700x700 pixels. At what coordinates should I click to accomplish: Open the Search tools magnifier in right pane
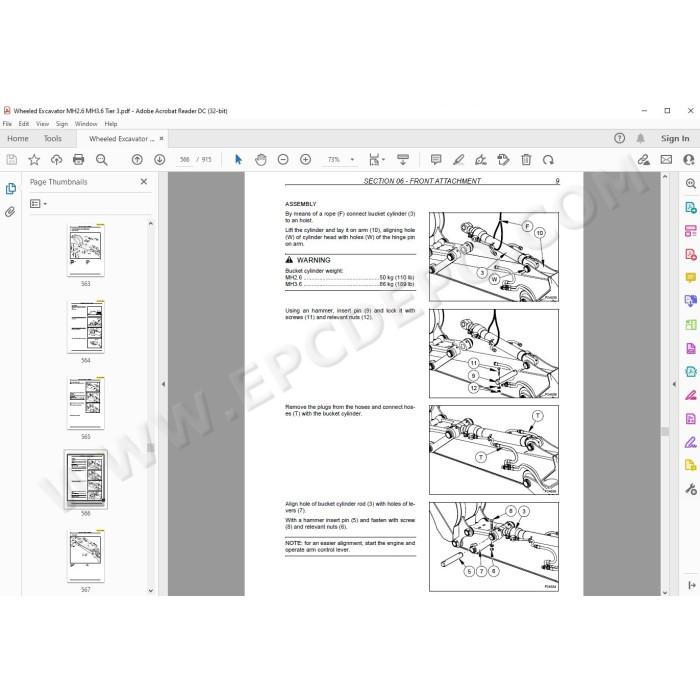click(691, 184)
